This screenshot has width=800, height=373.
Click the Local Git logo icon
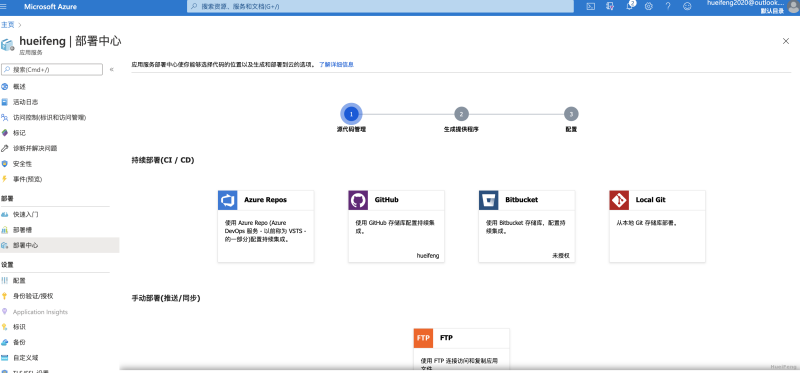point(619,200)
